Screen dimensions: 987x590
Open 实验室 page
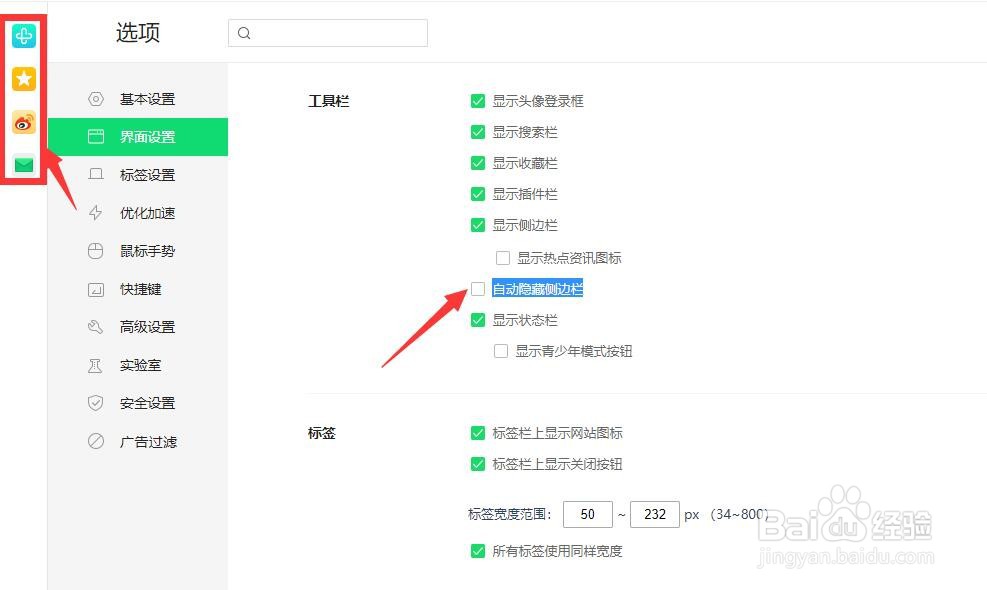[x=138, y=365]
